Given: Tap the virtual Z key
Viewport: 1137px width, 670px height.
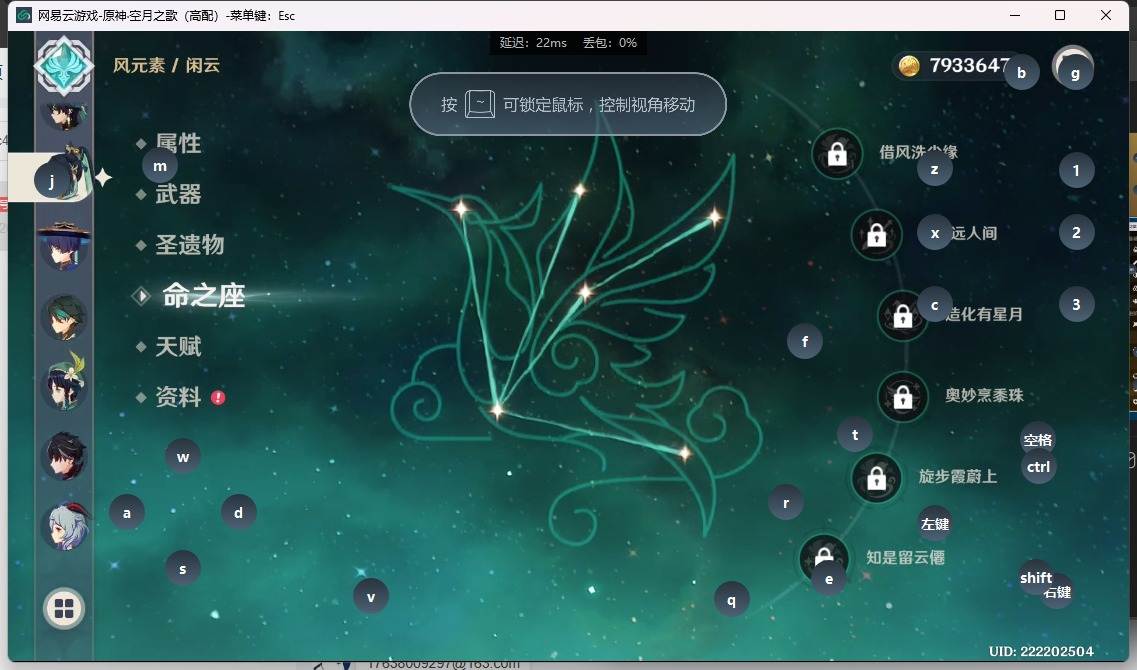Looking at the screenshot, I should tap(935, 170).
